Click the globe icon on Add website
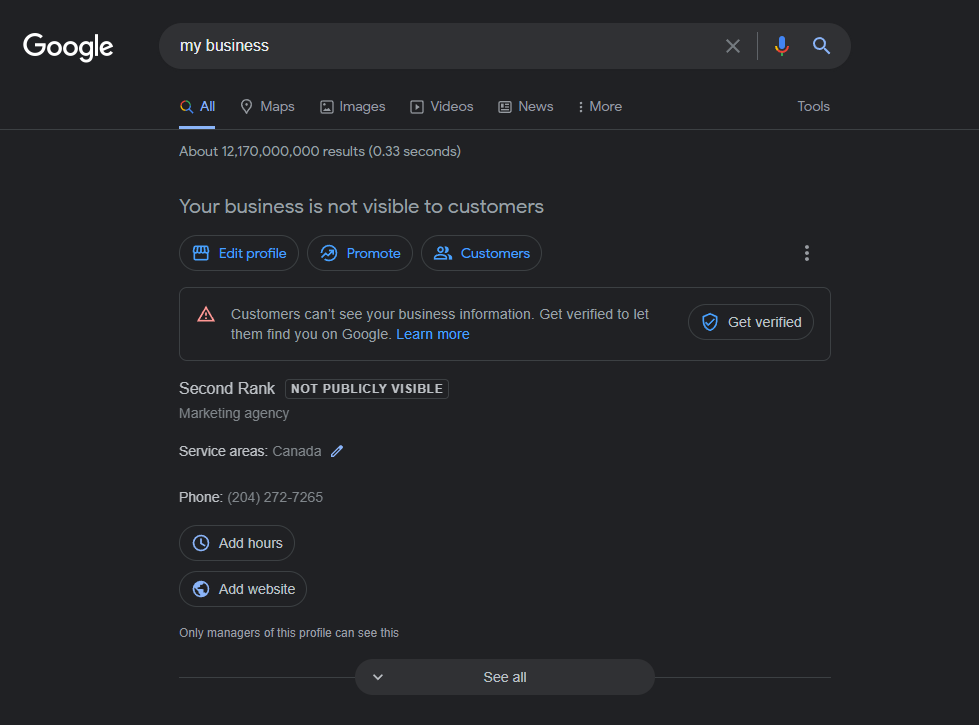The height and width of the screenshot is (725, 979). click(x=199, y=589)
